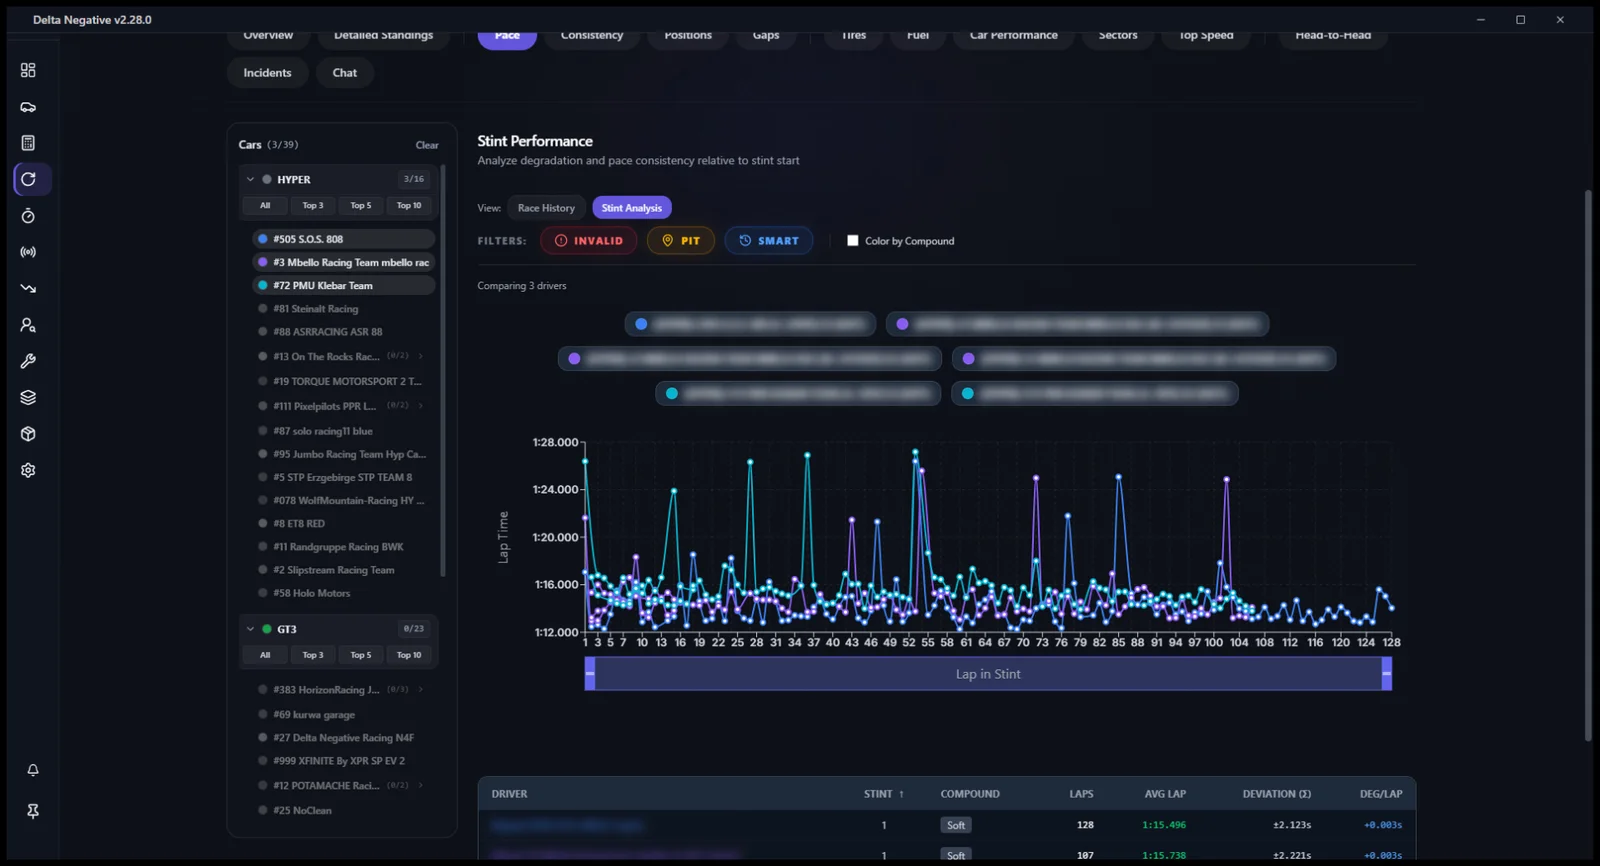Click the car list panel scrollbar
Screen dimensions: 1600x866
443,370
